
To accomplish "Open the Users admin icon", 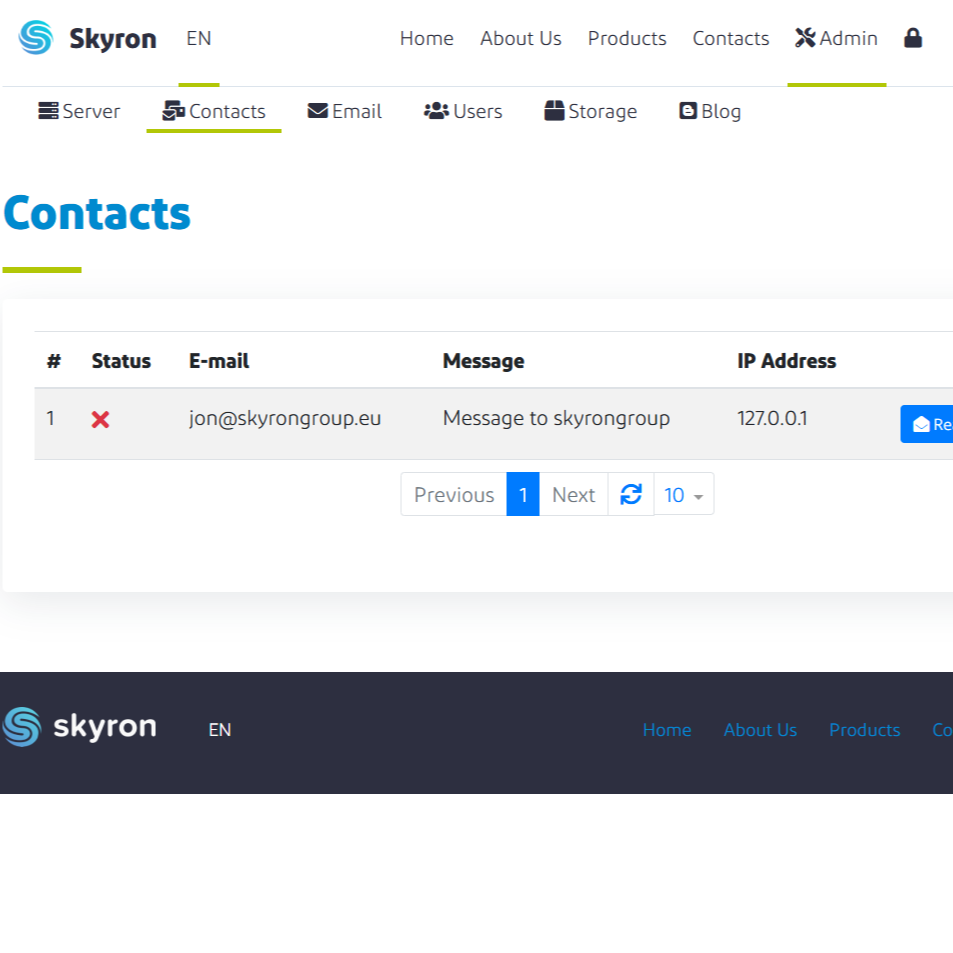I will click(x=436, y=111).
